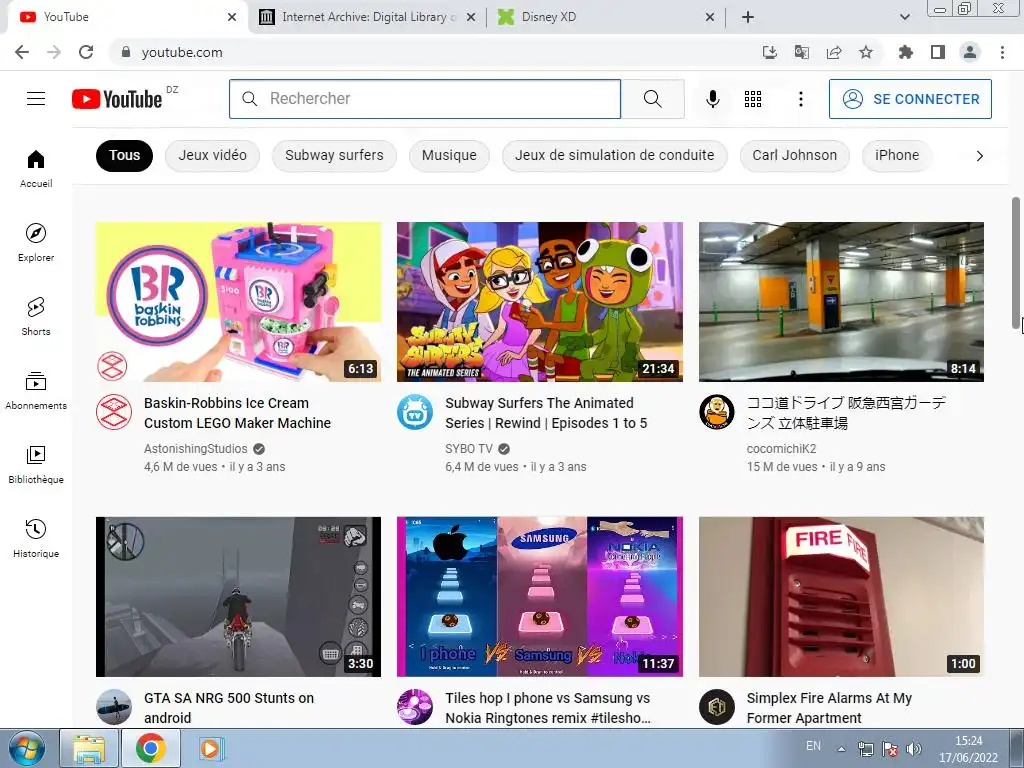
Task: Click the browser back arrow
Action: tap(22, 52)
